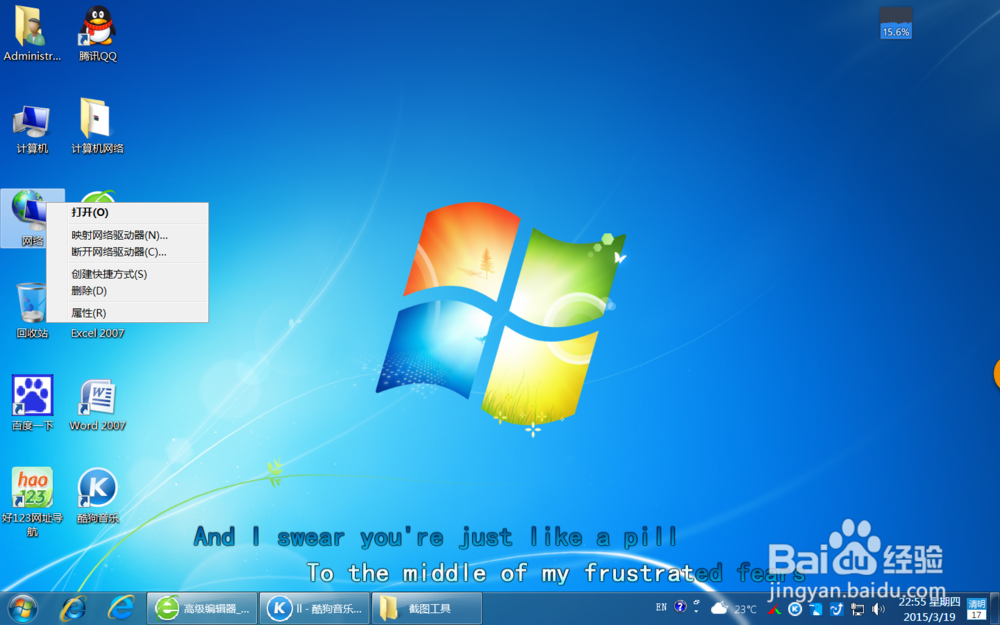Click the blue bird tray icon
This screenshot has width=1000, height=625.
point(837,610)
